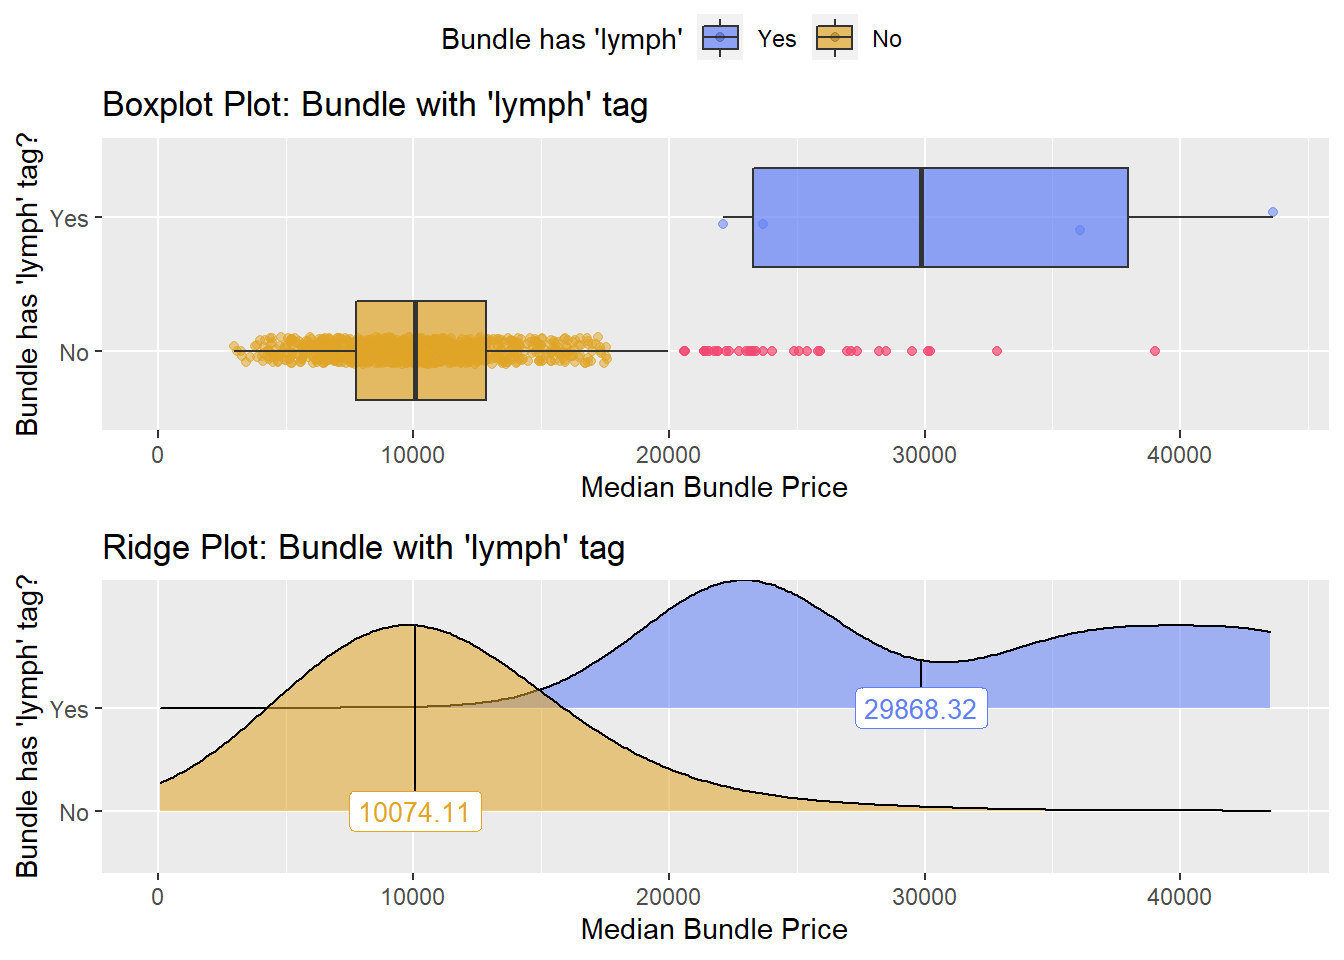Image resolution: width=1344 pixels, height=960 pixels.
Task: Click the rightmost red outlier point near 39000
Action: point(1155,351)
